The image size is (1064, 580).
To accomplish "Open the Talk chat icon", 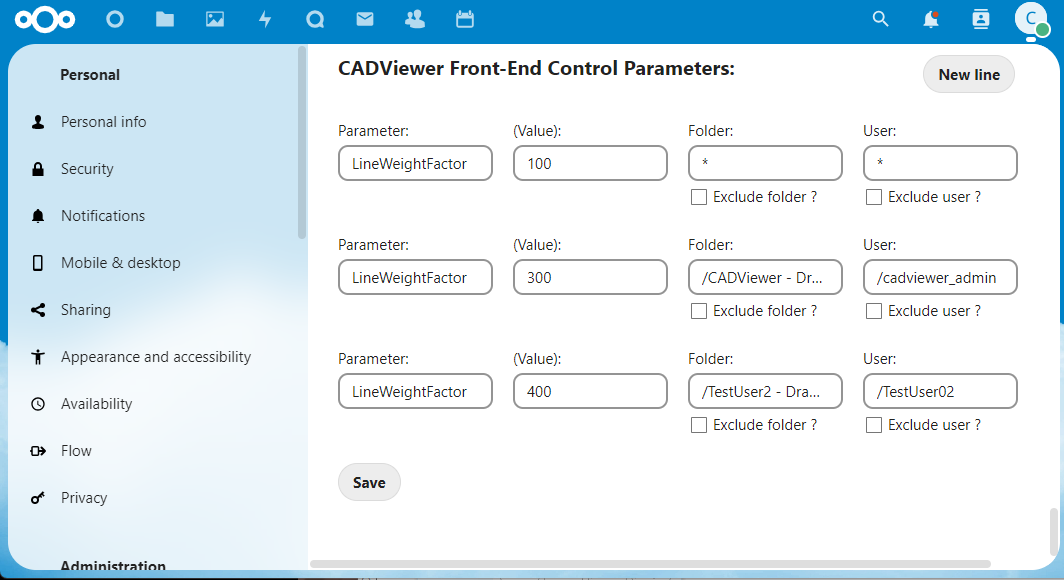I will click(x=315, y=20).
